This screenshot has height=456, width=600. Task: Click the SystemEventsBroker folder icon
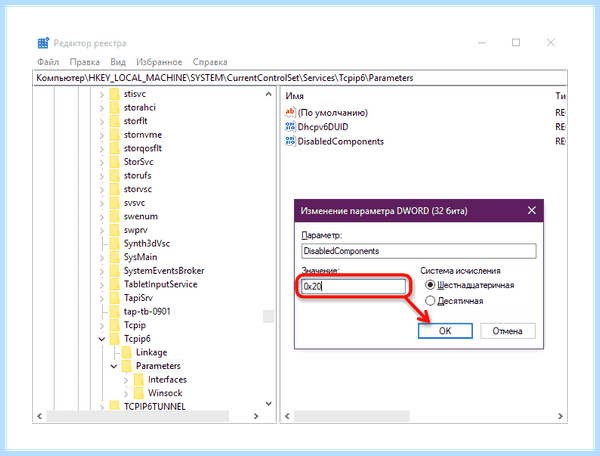114,271
